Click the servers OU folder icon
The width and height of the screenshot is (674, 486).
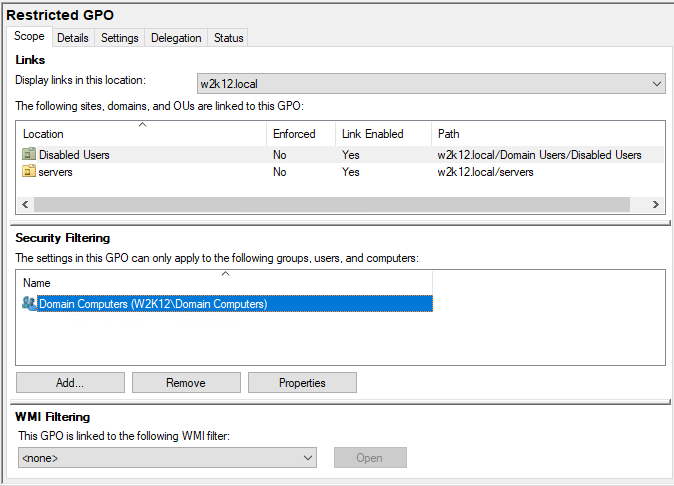[x=29, y=171]
